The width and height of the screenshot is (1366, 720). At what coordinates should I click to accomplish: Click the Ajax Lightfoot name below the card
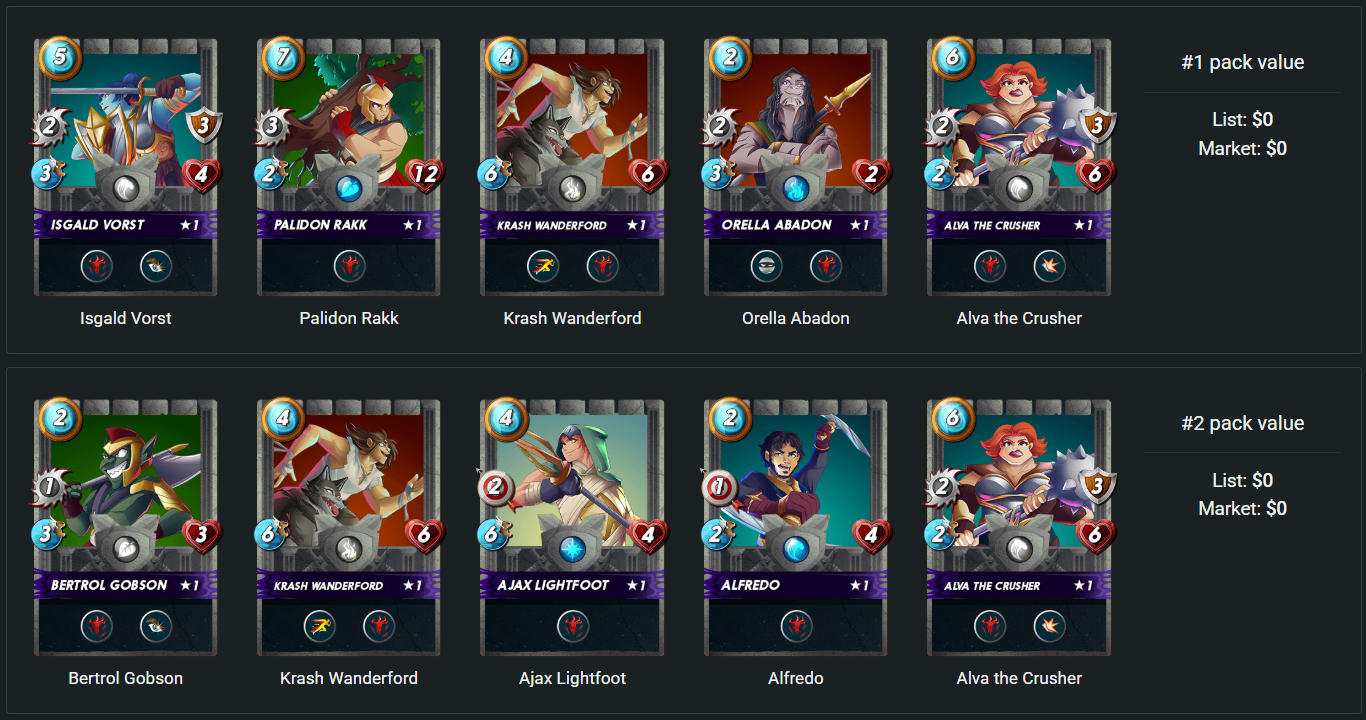click(x=573, y=678)
